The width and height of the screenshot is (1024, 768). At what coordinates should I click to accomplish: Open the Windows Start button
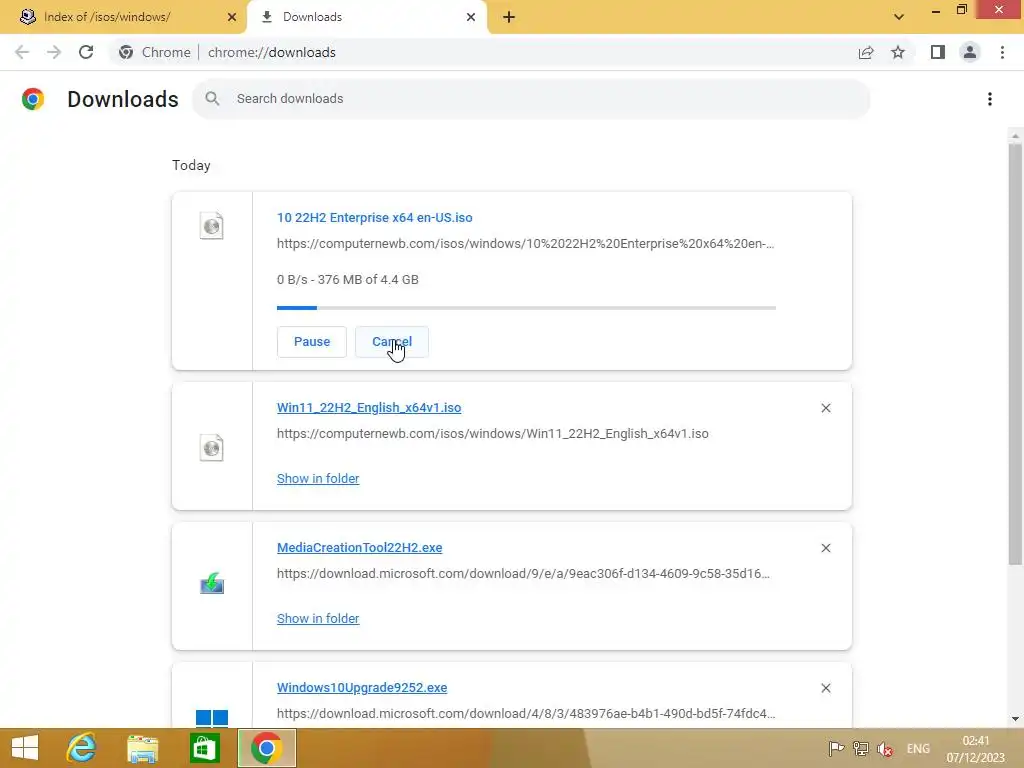[25, 748]
